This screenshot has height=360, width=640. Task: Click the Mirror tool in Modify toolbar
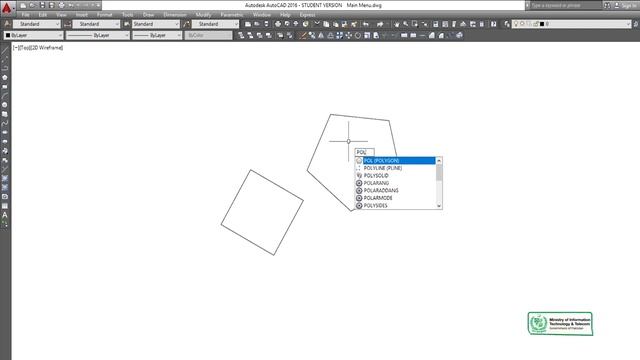point(321,36)
